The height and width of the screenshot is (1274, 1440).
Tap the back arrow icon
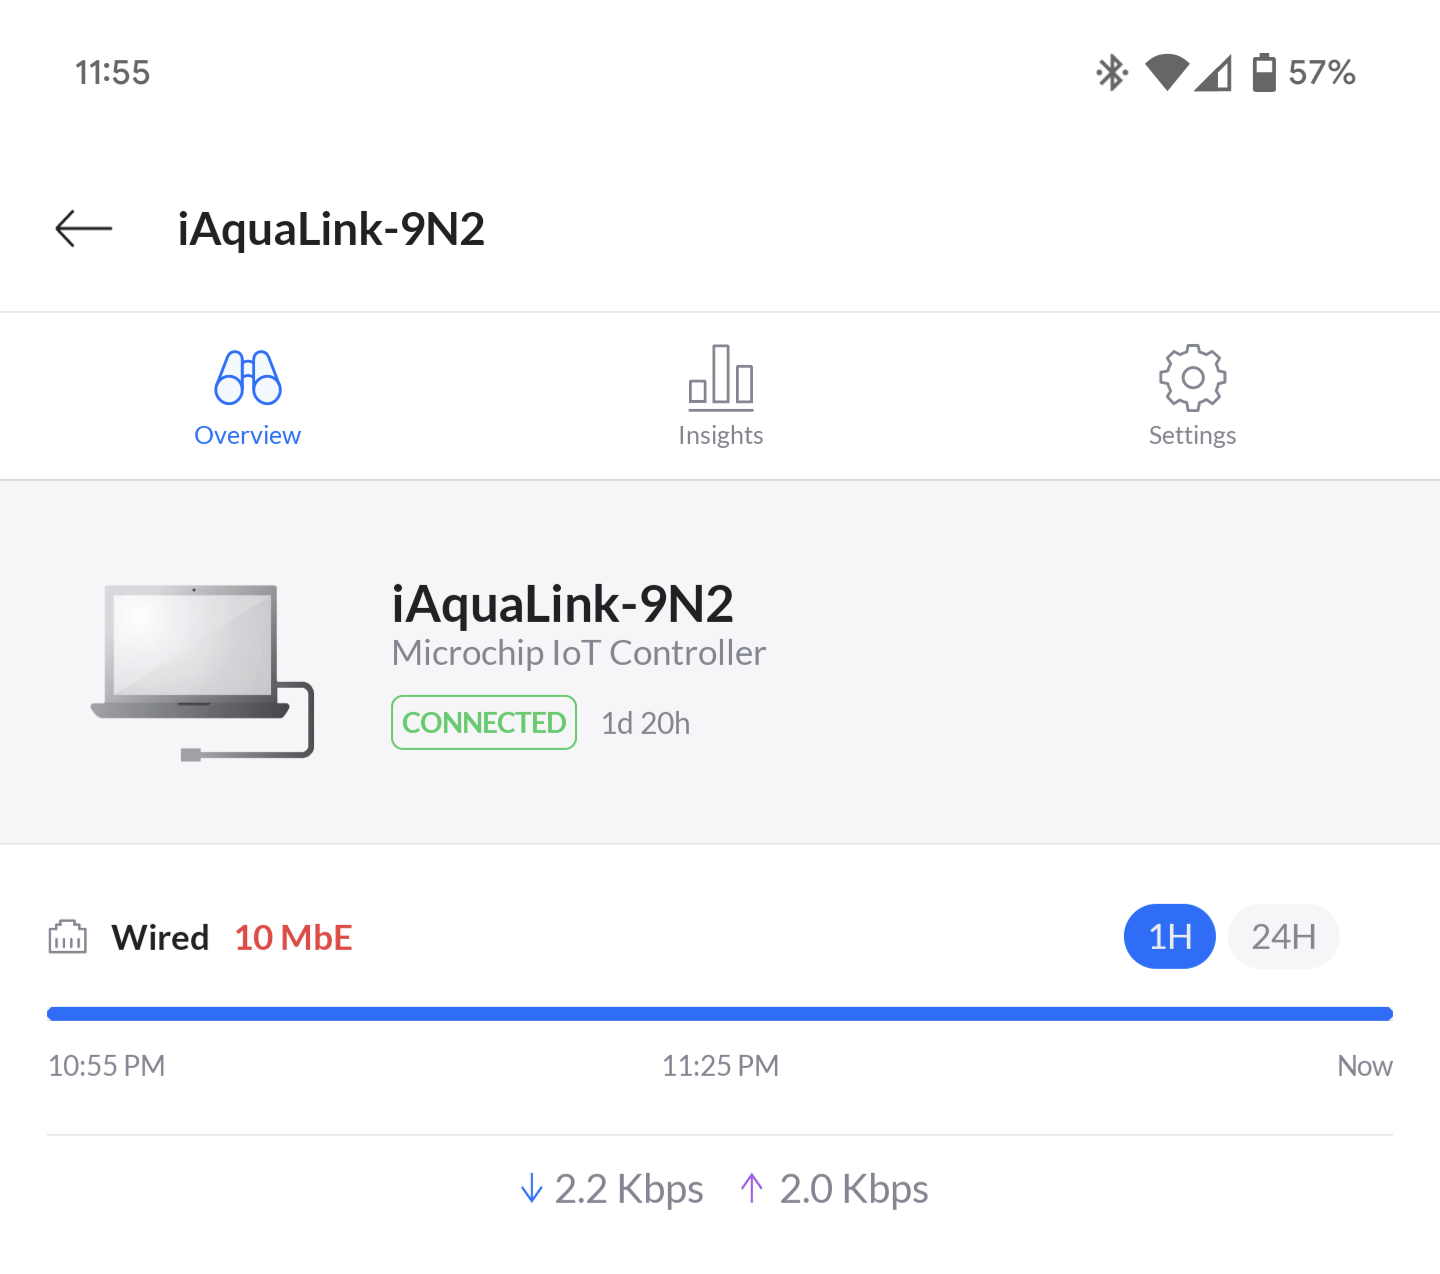pyautogui.click(x=84, y=229)
